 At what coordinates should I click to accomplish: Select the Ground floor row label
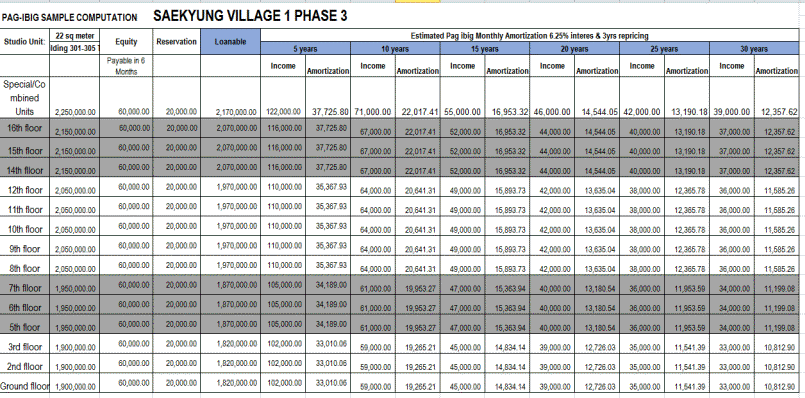click(25, 386)
